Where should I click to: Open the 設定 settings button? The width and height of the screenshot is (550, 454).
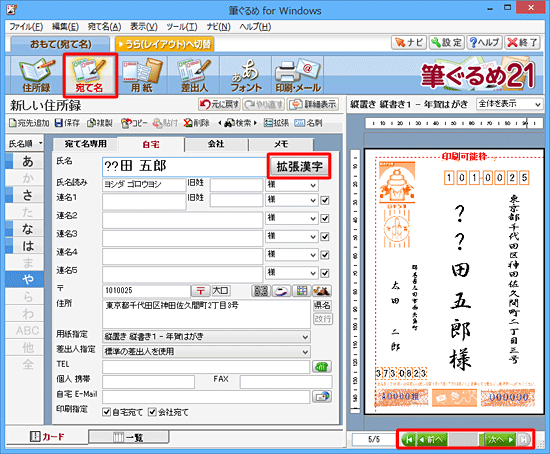[x=447, y=42]
